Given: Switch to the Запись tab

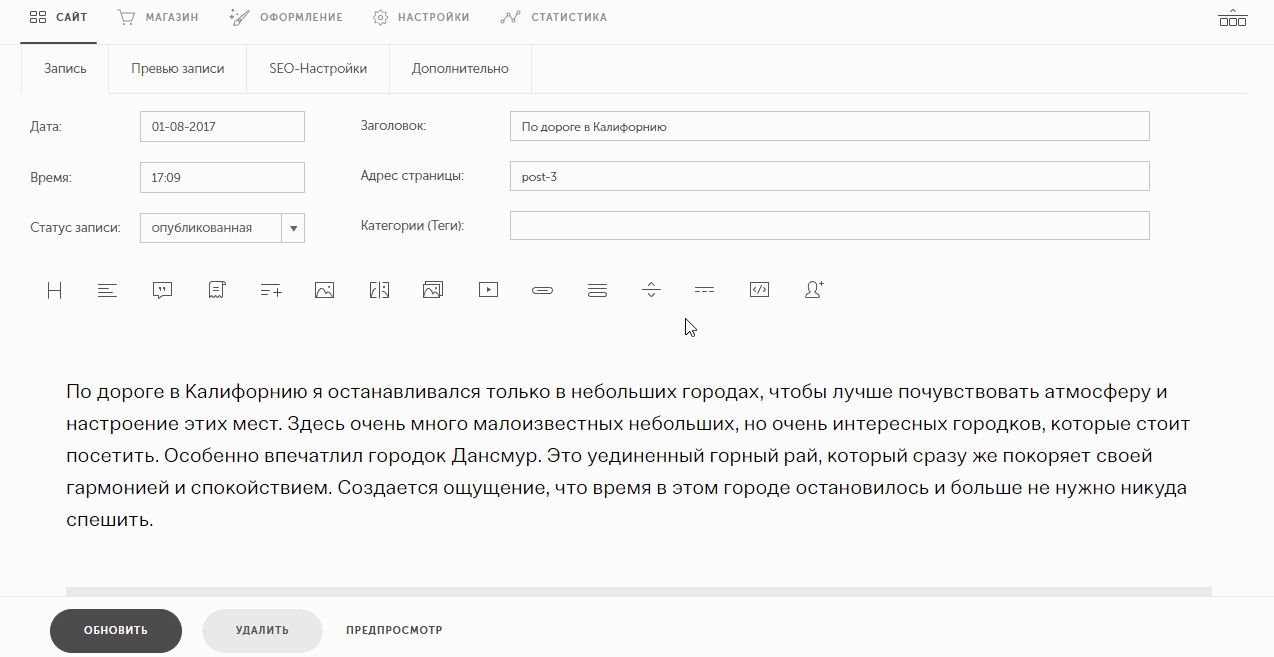Looking at the screenshot, I should click(65, 69).
